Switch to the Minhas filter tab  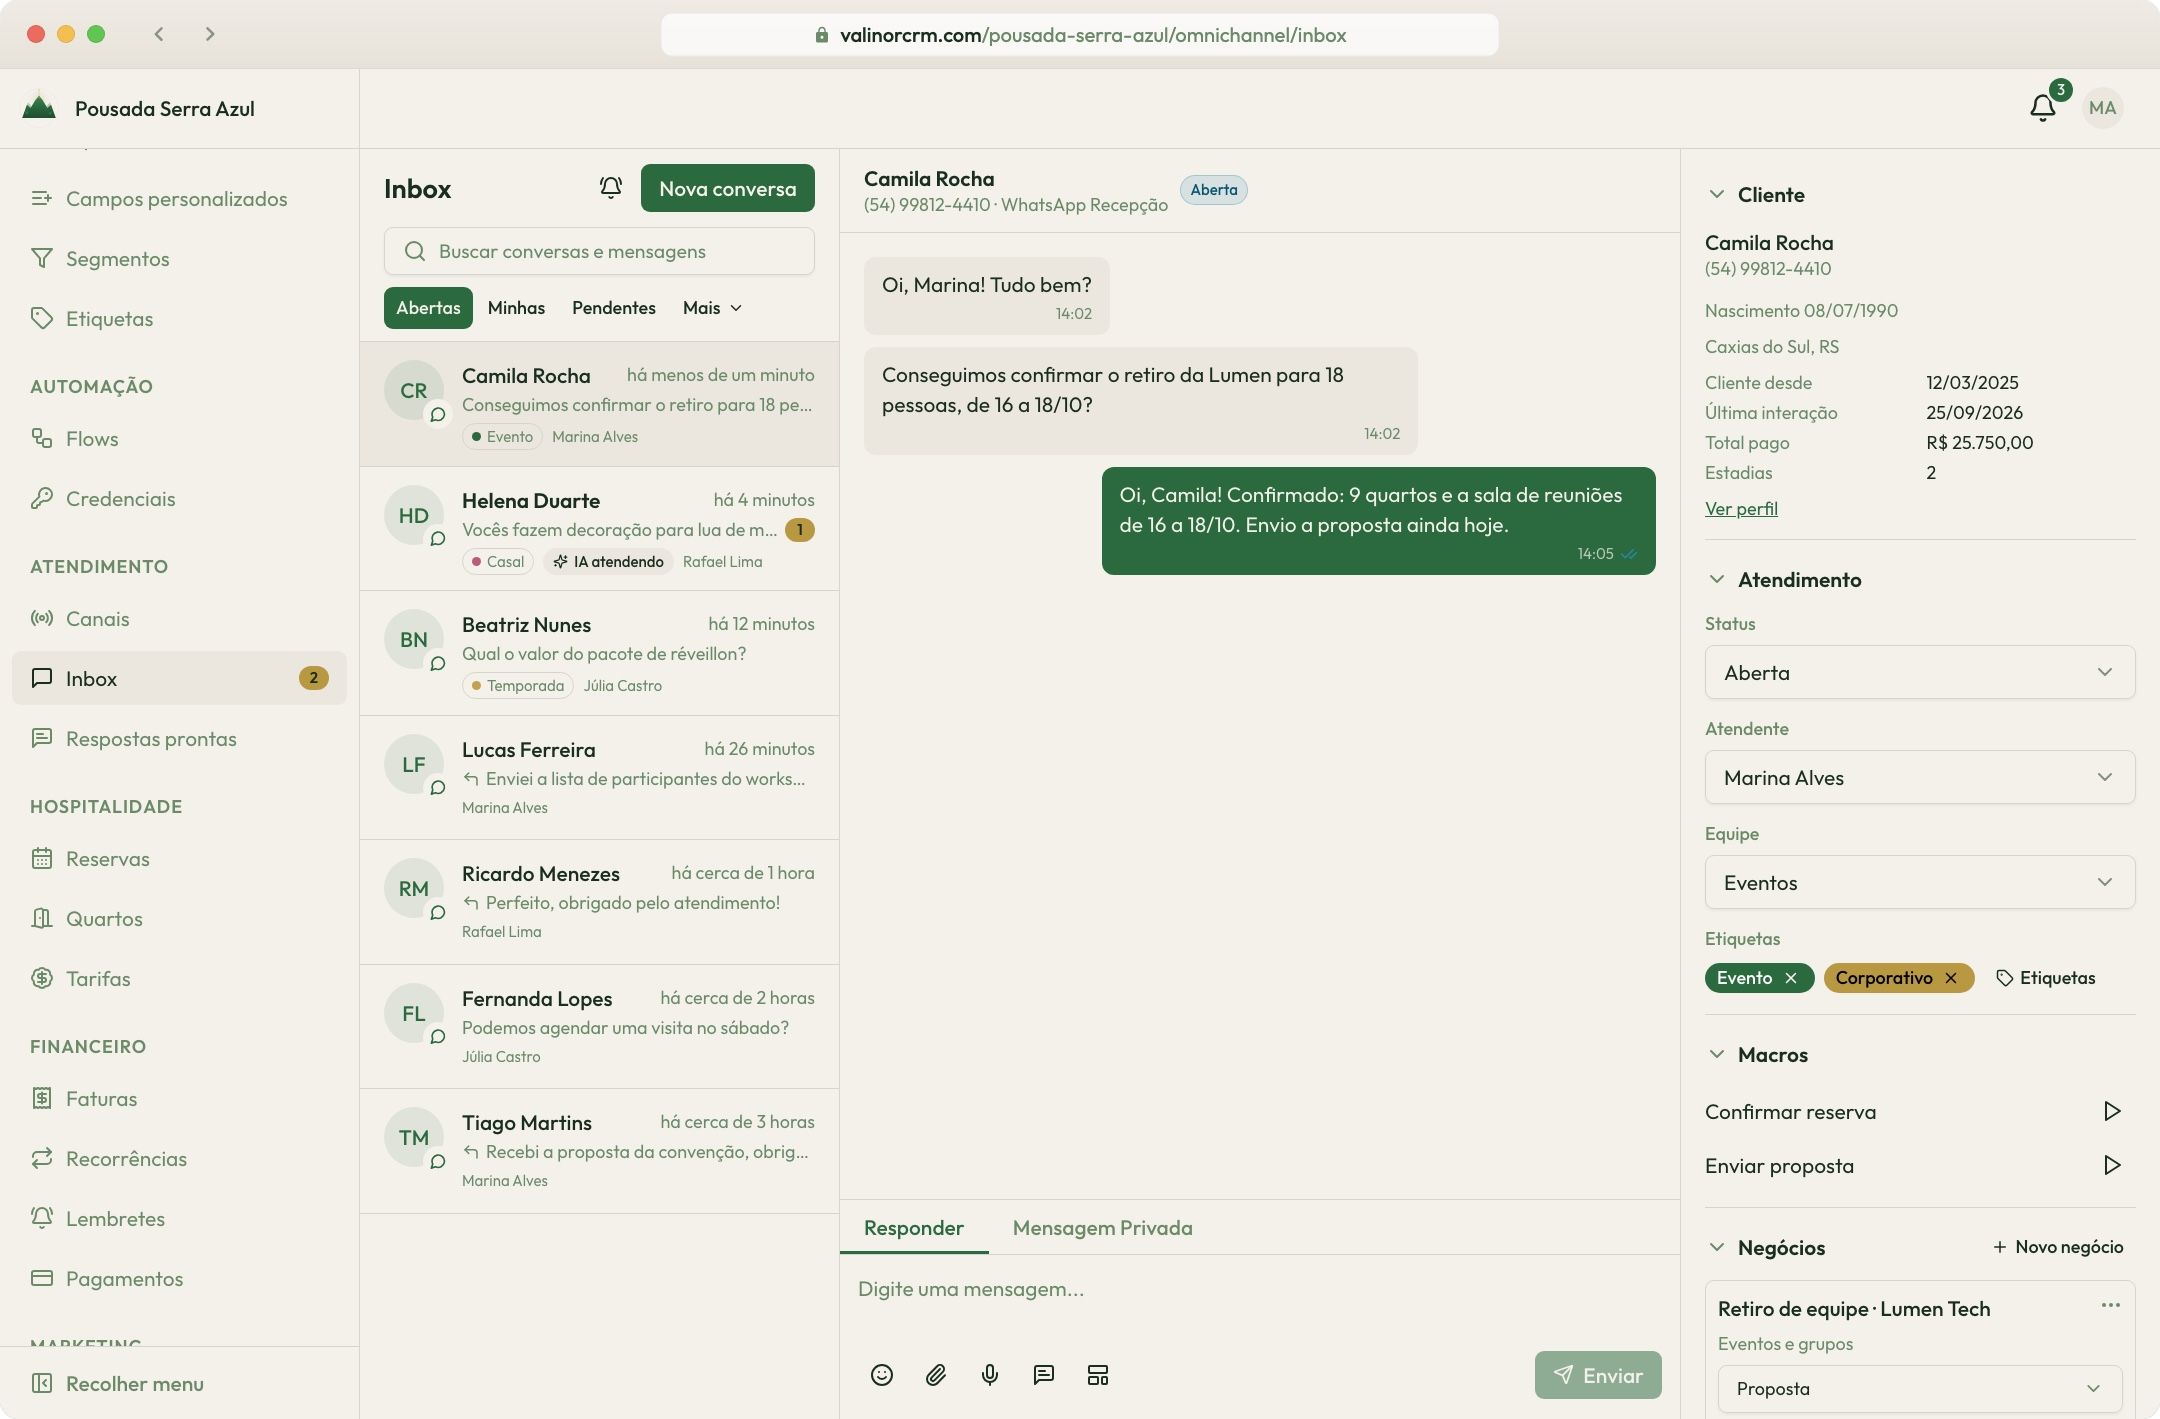516,308
